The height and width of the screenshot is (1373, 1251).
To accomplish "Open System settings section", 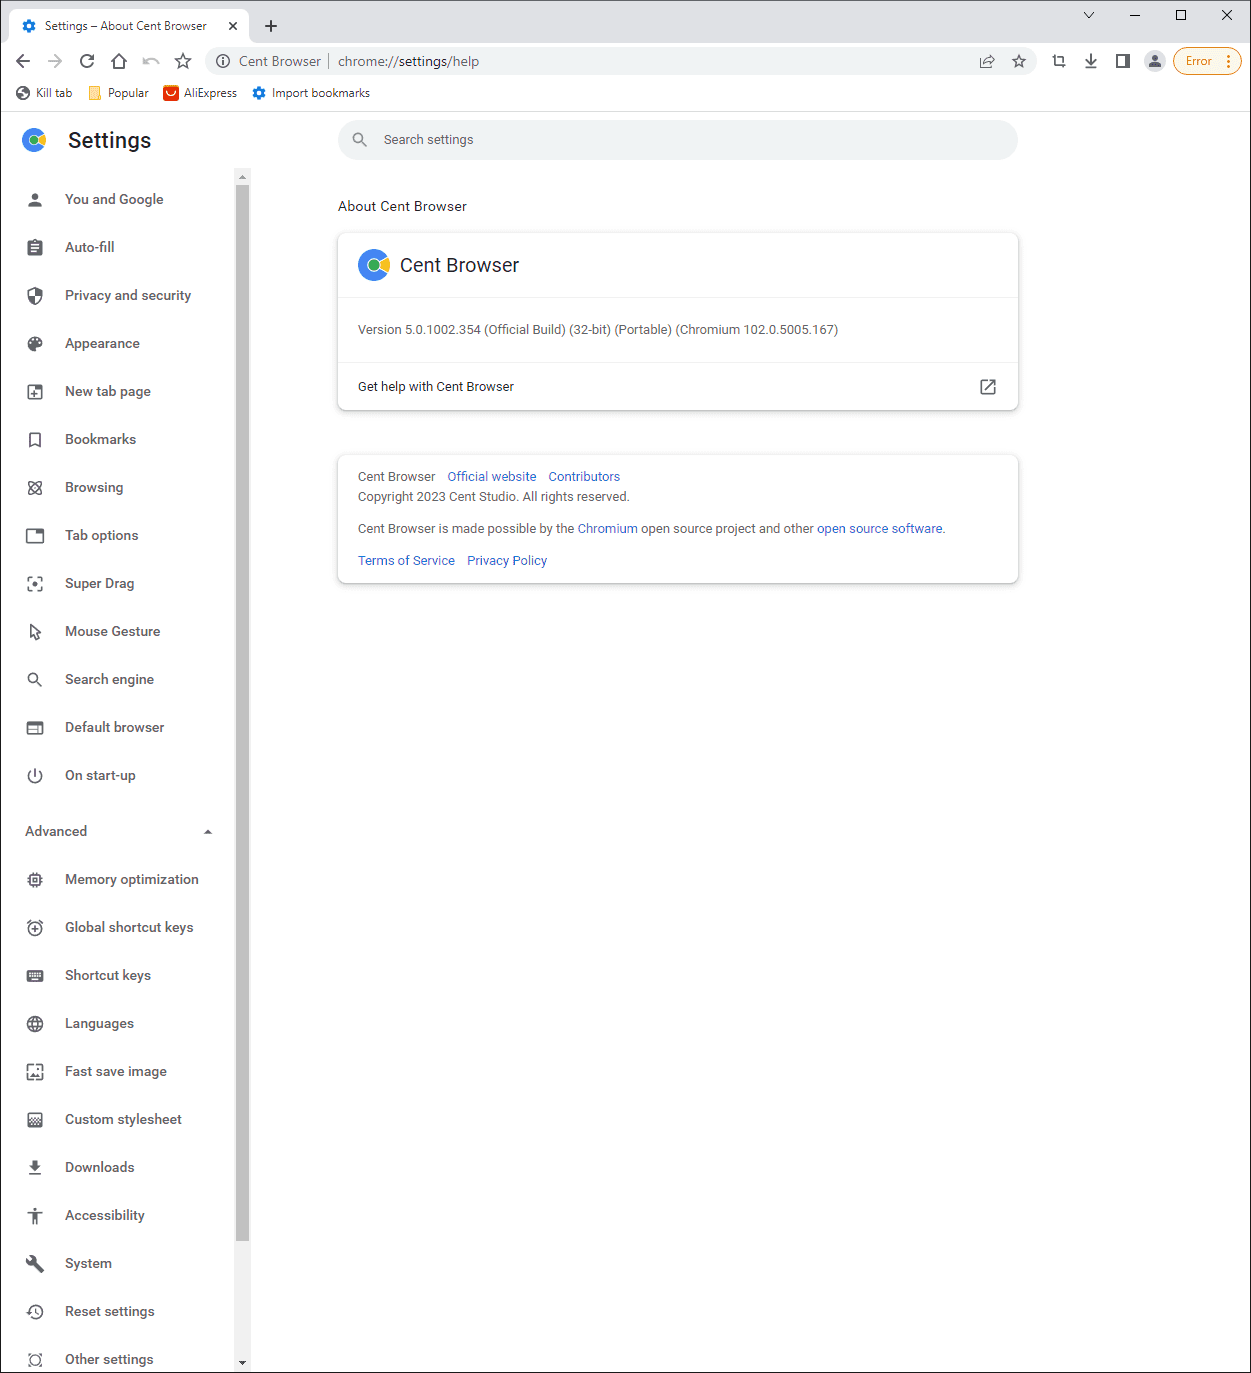I will click(88, 1263).
